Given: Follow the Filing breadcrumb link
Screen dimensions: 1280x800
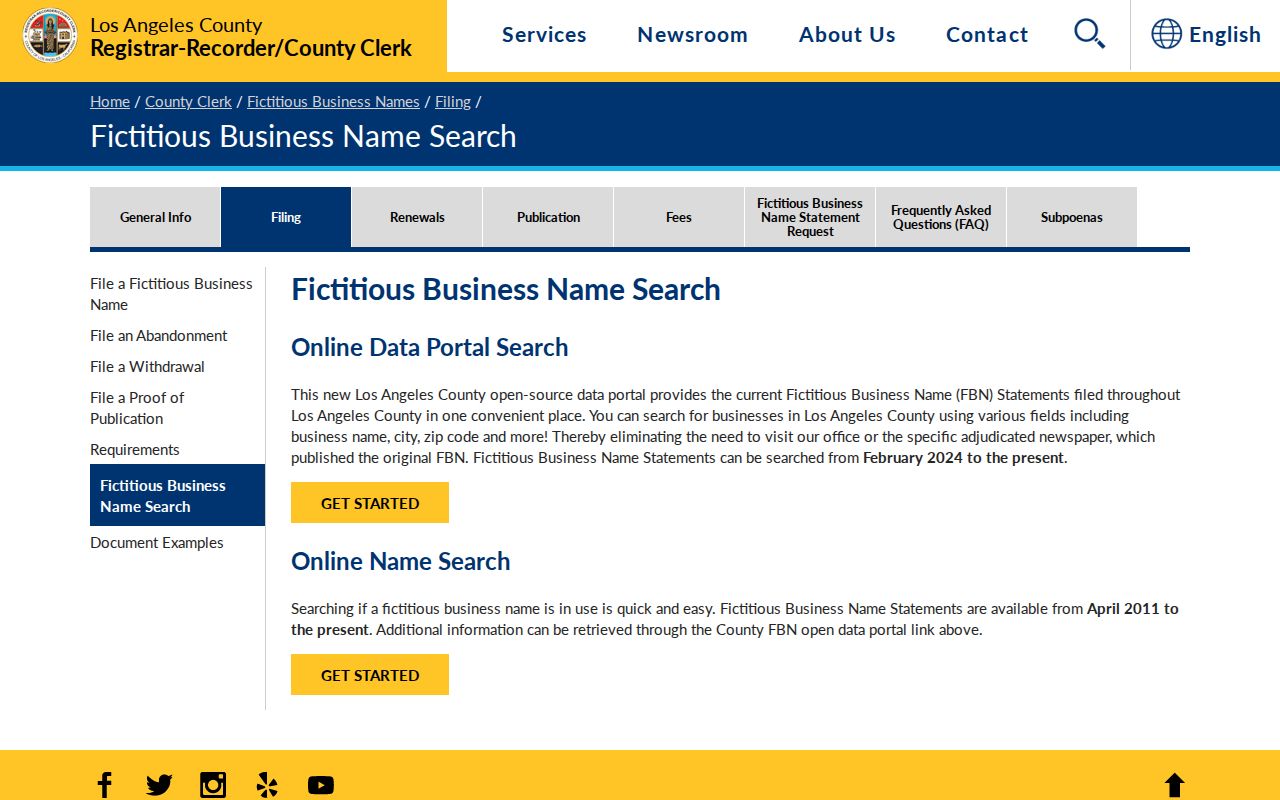Looking at the screenshot, I should pyautogui.click(x=453, y=102).
